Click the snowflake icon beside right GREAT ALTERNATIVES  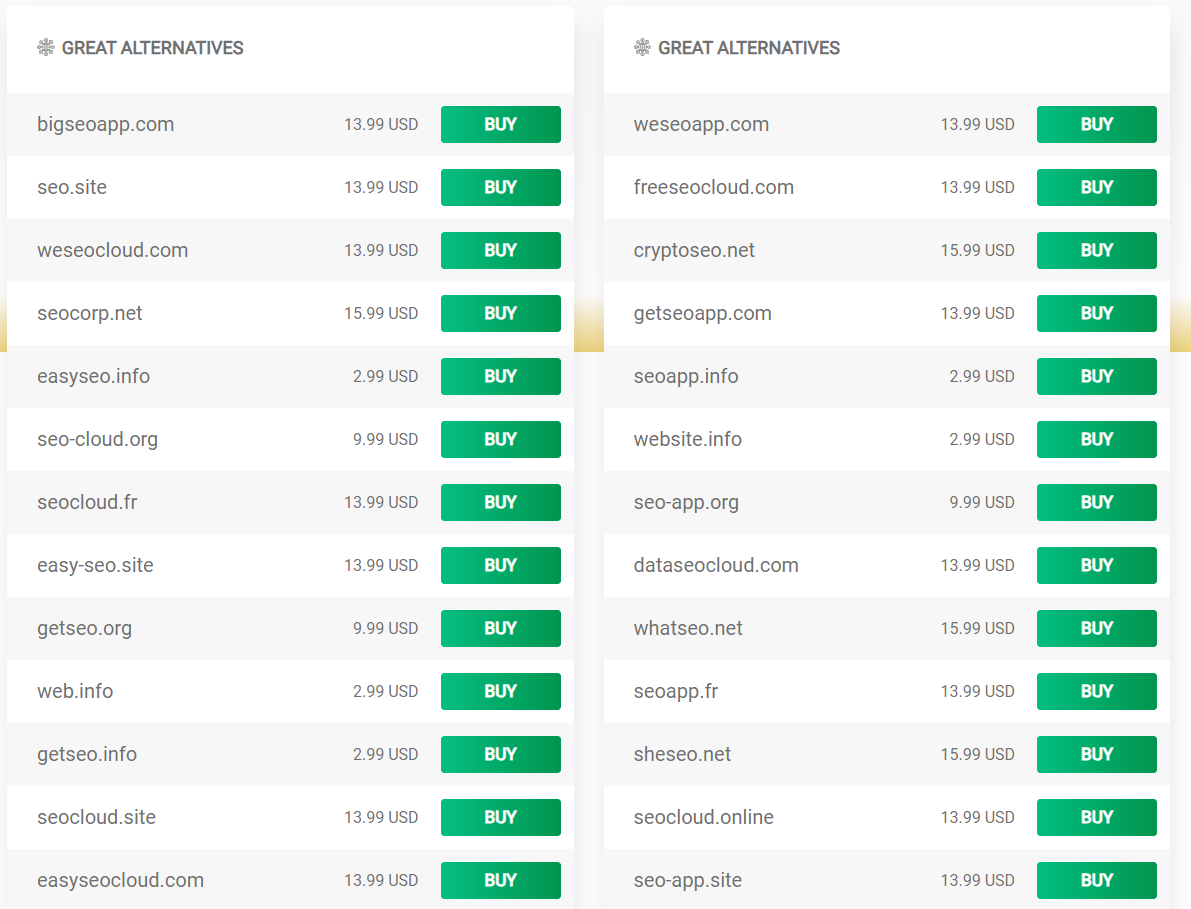[x=641, y=47]
